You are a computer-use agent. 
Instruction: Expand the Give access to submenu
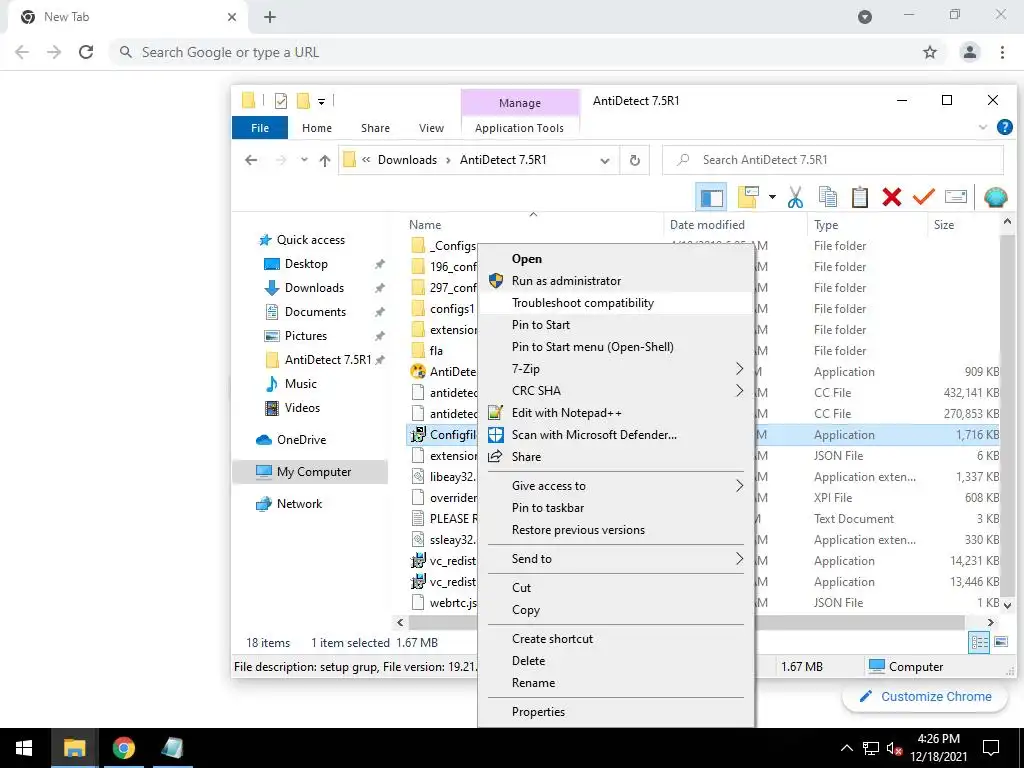(x=616, y=486)
